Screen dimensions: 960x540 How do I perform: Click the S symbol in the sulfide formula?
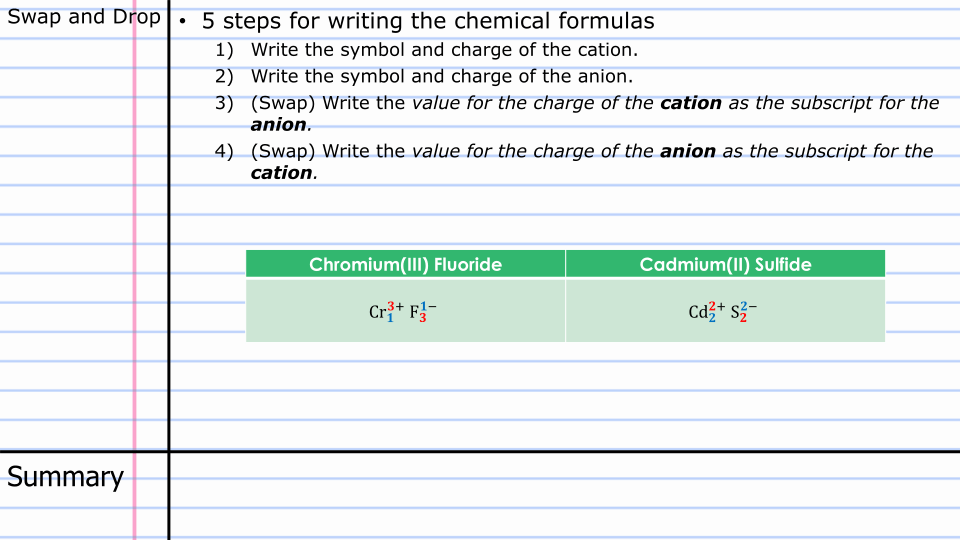click(735, 312)
